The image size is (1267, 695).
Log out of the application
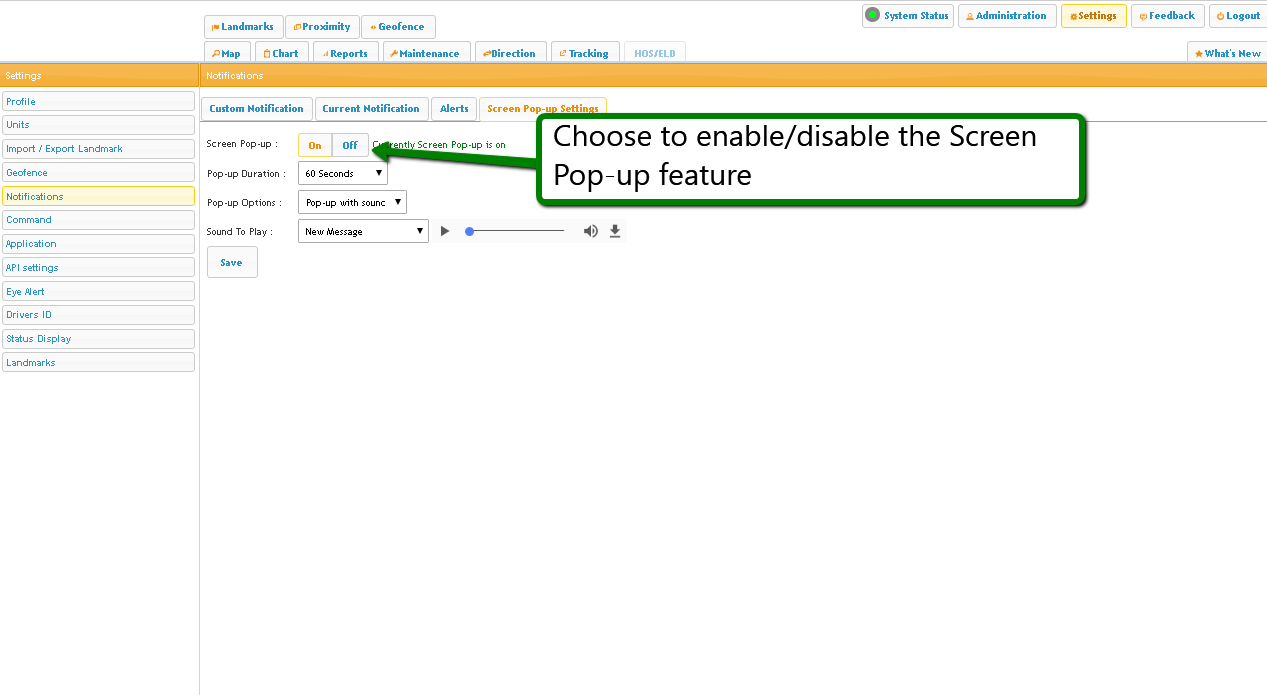(x=1237, y=16)
